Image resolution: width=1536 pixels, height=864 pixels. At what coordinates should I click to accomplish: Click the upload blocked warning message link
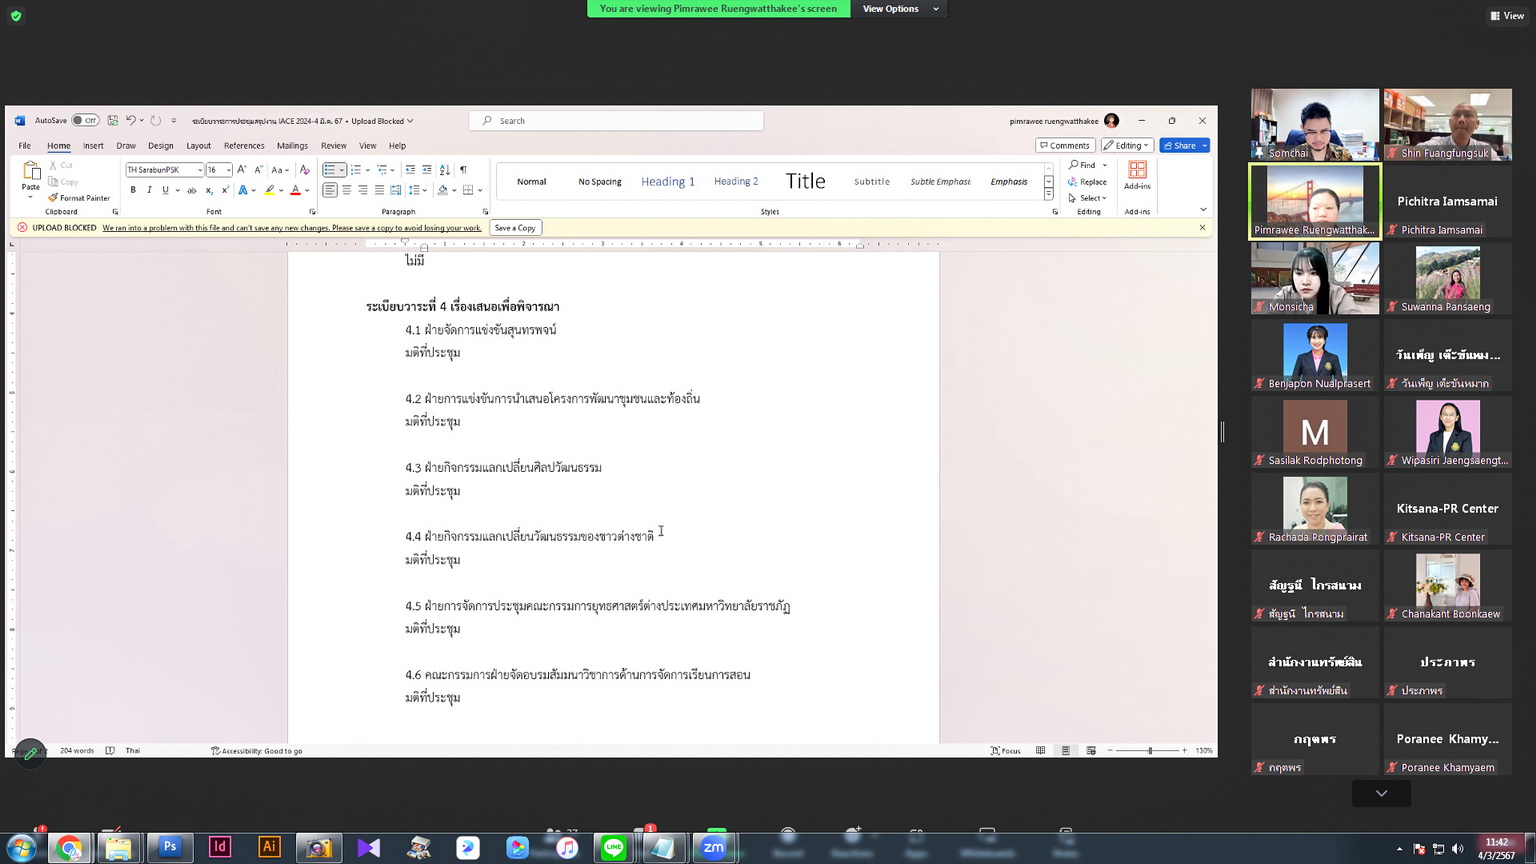(291, 228)
